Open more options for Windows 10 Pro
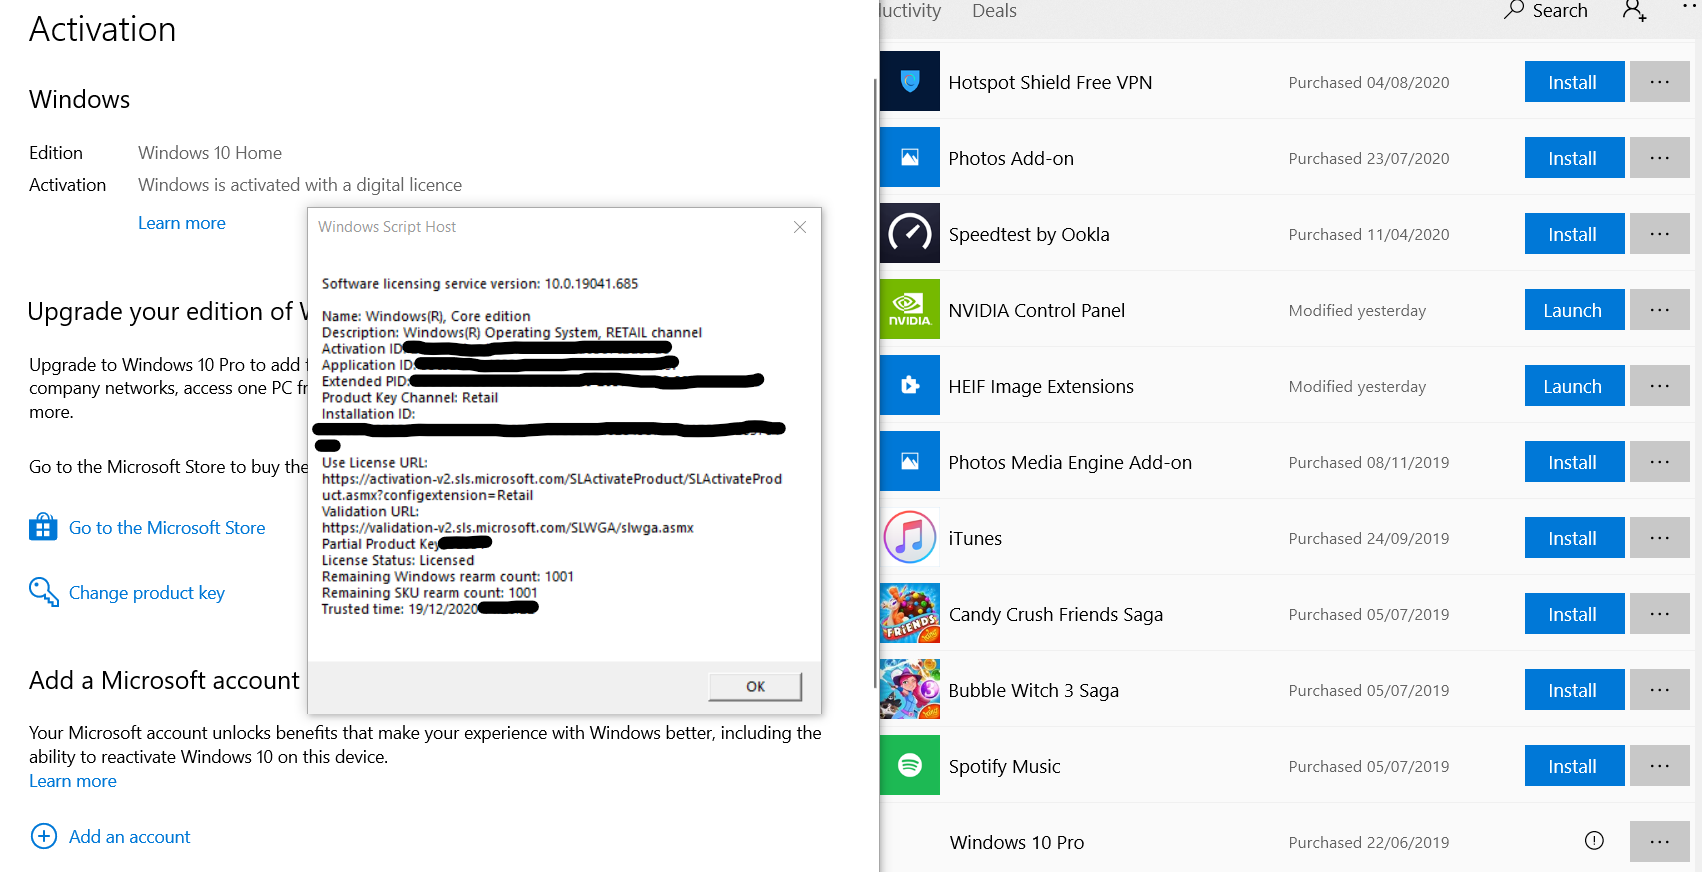1702x872 pixels. tap(1660, 842)
